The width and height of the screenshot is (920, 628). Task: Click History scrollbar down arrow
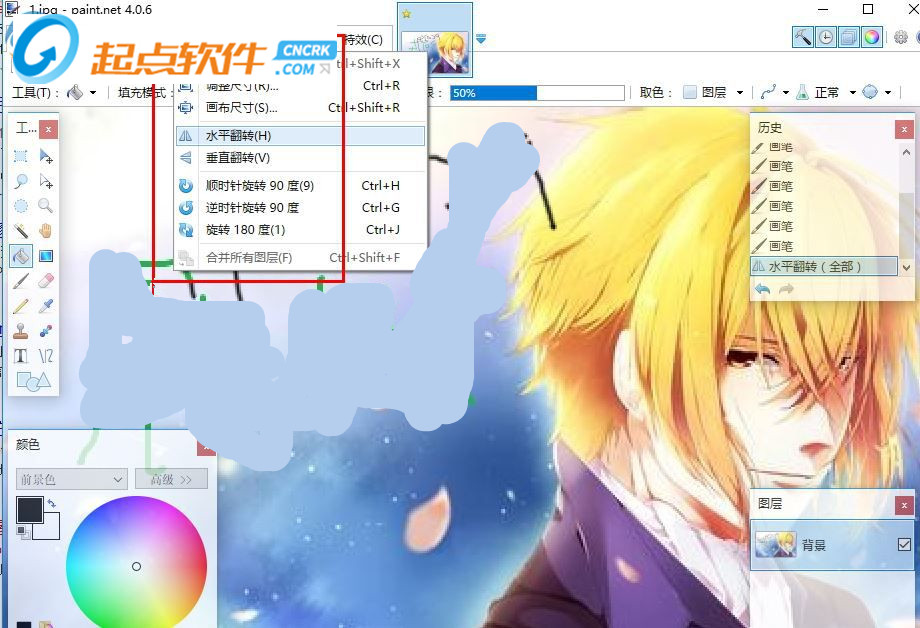coord(906,268)
